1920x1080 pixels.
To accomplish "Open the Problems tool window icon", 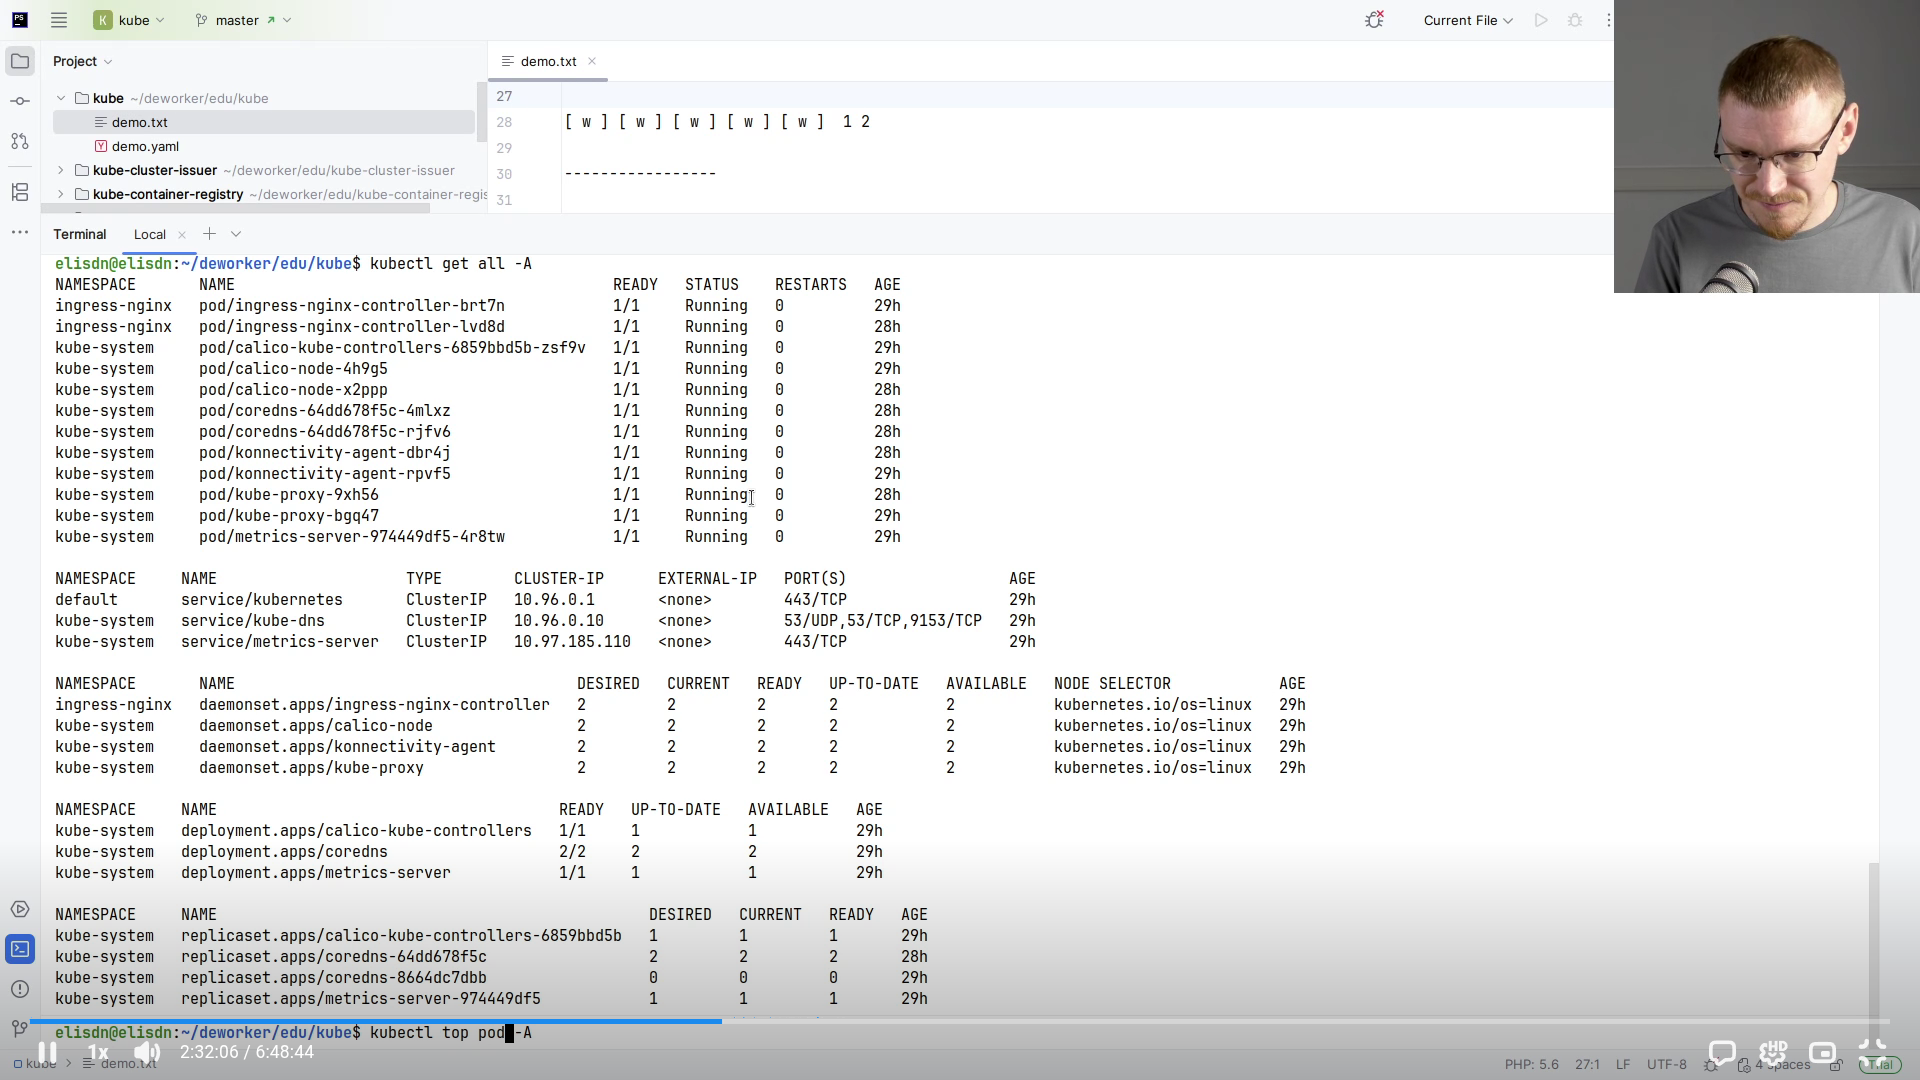I will coord(20,989).
